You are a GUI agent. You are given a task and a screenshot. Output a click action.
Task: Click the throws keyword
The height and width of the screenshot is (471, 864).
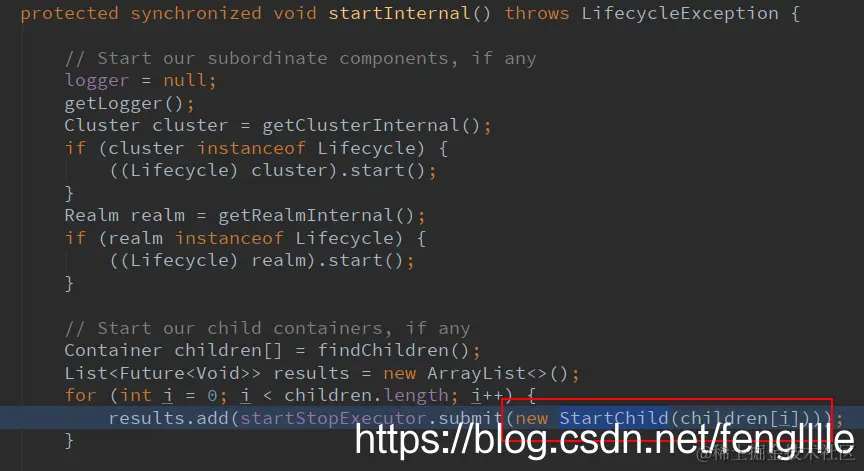coord(537,13)
